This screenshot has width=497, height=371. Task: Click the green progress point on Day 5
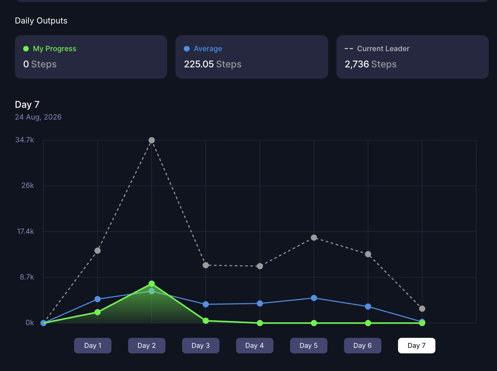pos(314,323)
